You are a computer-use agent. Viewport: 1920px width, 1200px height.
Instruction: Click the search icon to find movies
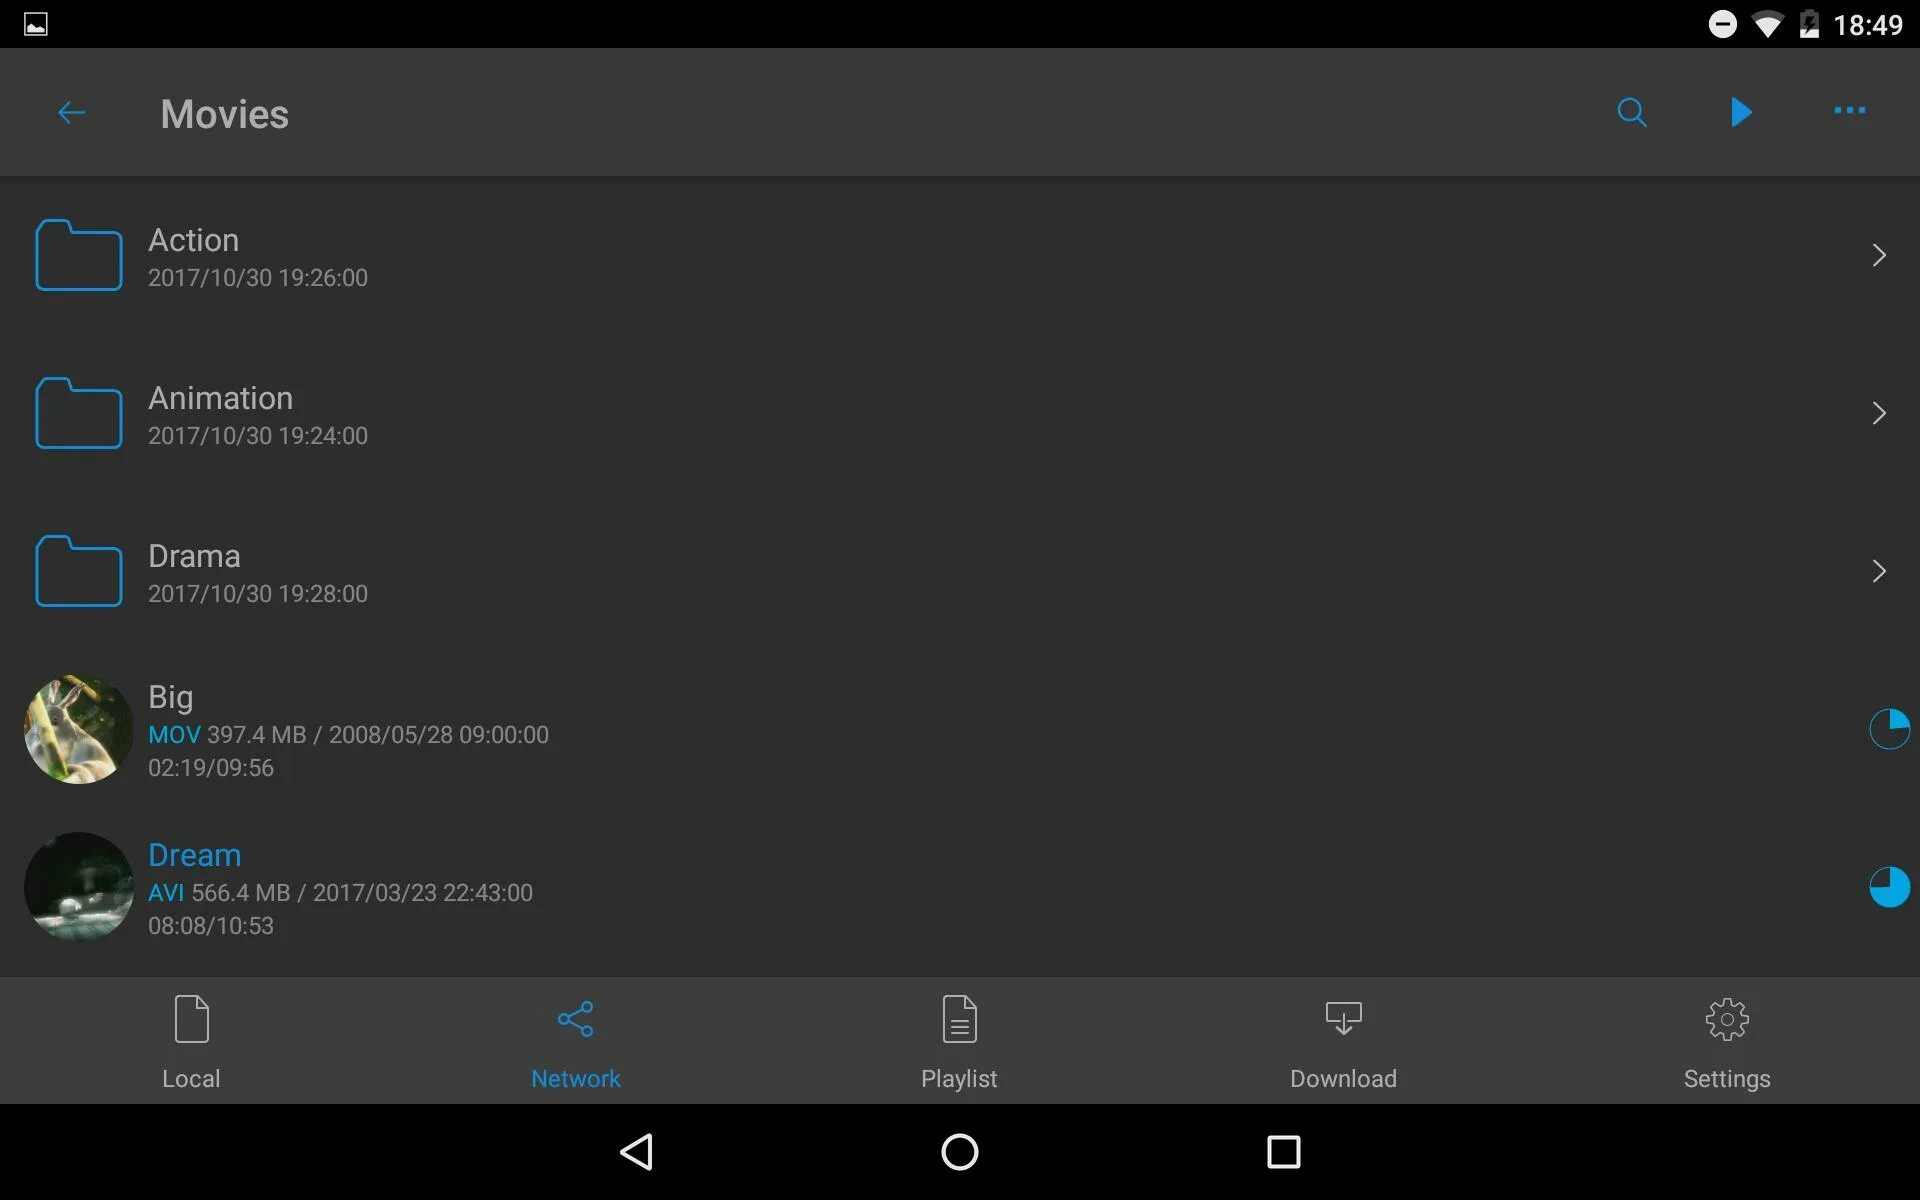coord(1631,111)
